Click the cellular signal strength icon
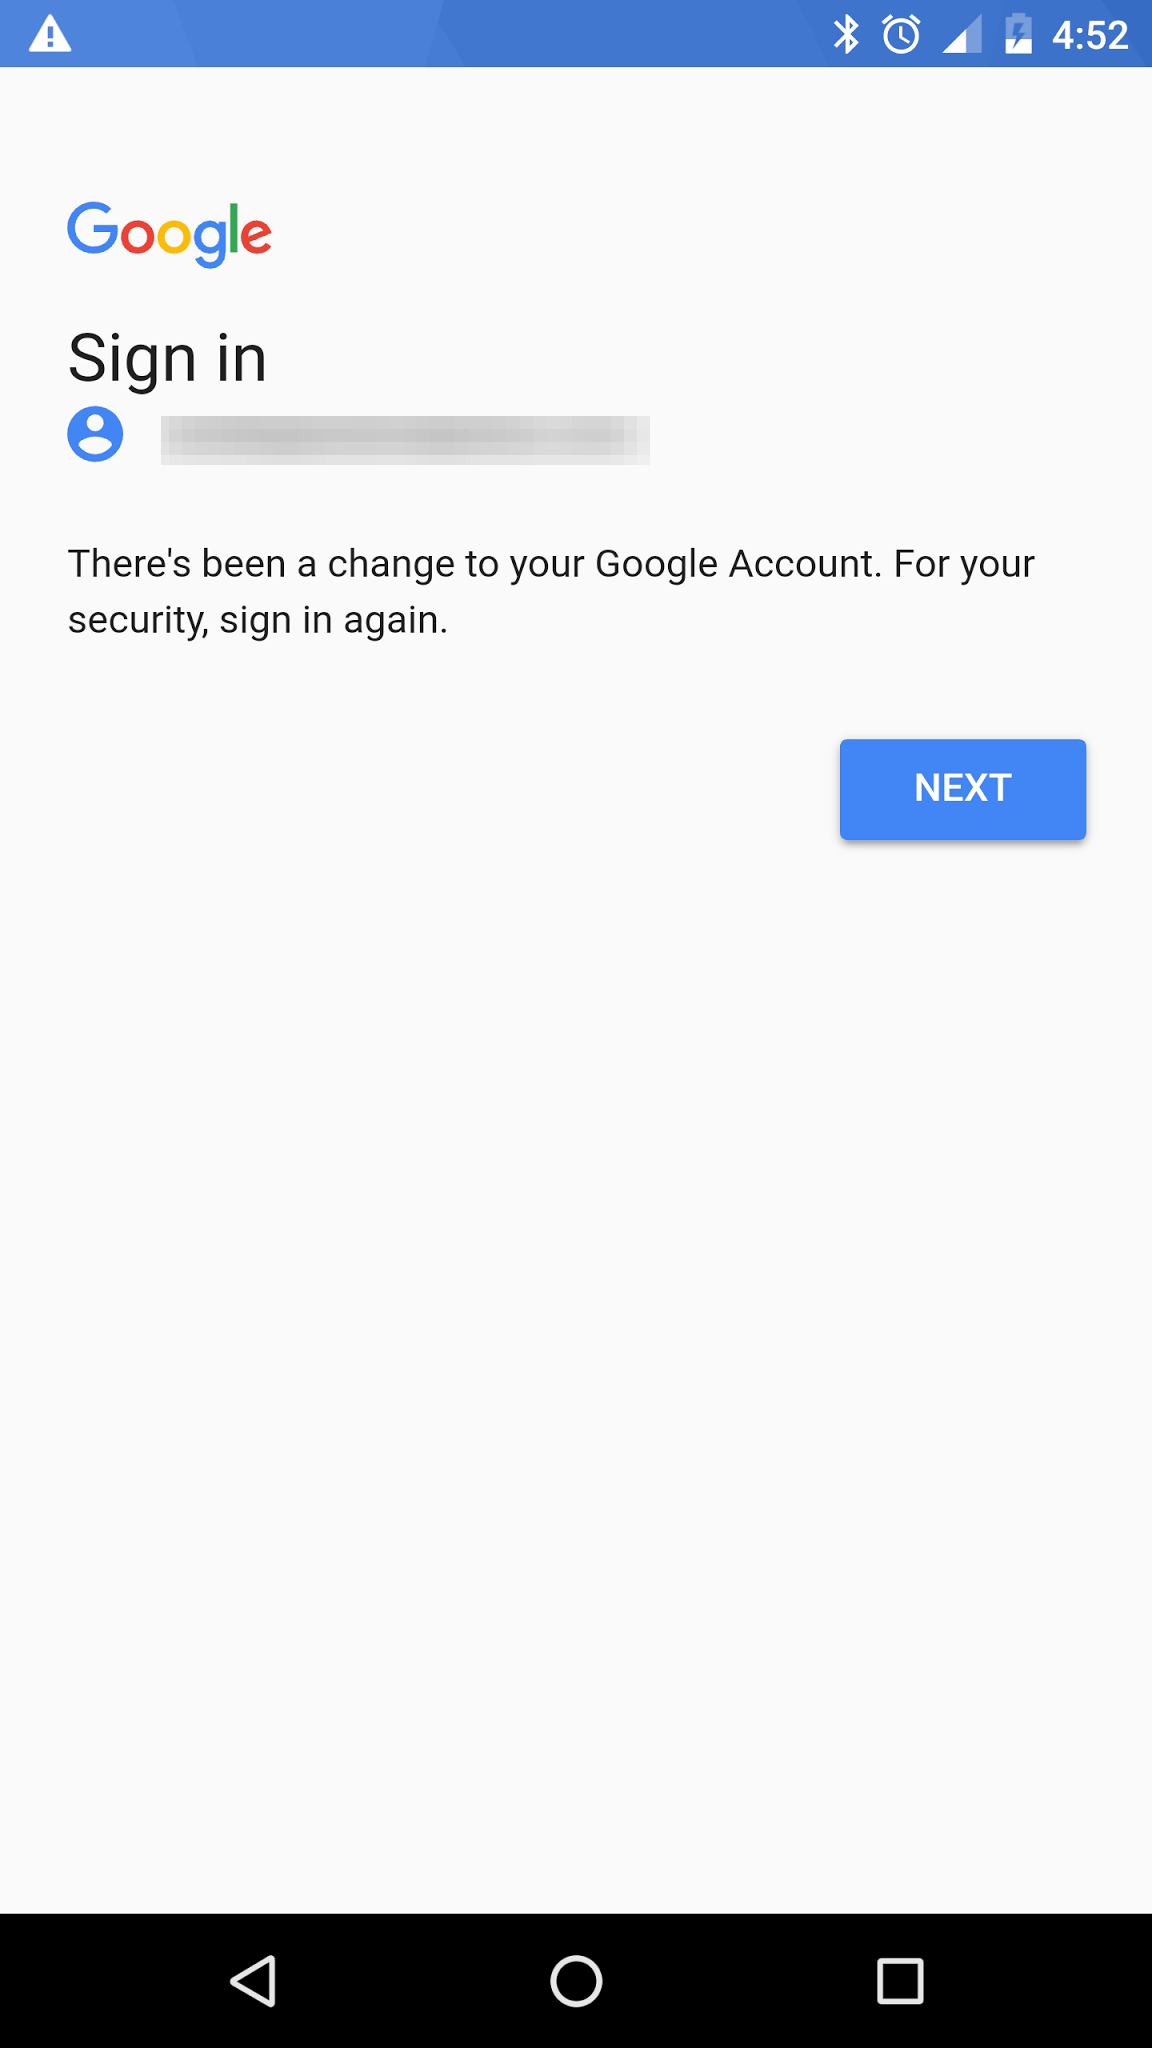The height and width of the screenshot is (2048, 1152). (960, 35)
